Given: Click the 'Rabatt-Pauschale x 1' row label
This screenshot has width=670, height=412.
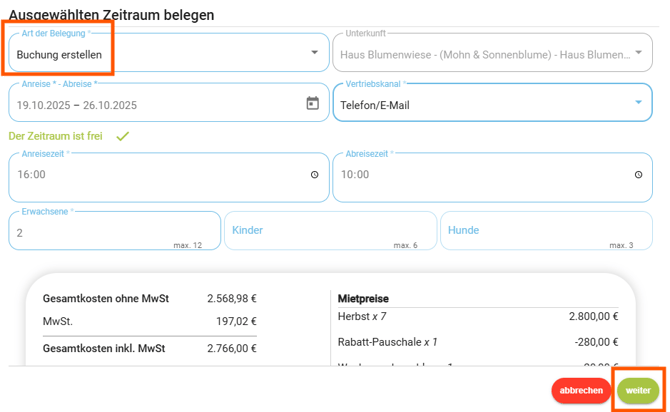Looking at the screenshot, I should pyautogui.click(x=388, y=342).
